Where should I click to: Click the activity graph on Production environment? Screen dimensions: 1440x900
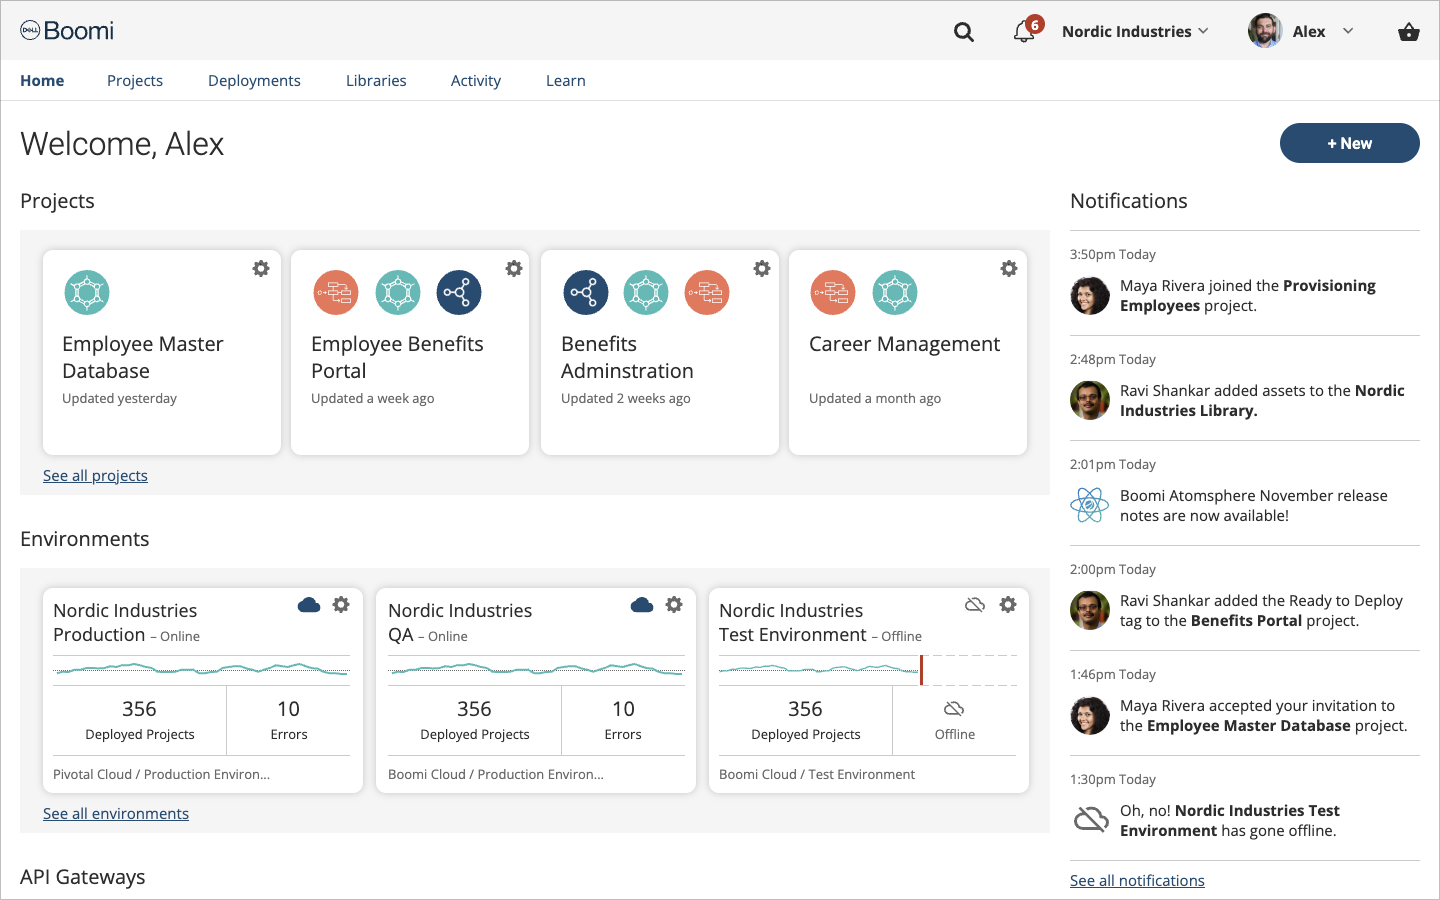202,669
